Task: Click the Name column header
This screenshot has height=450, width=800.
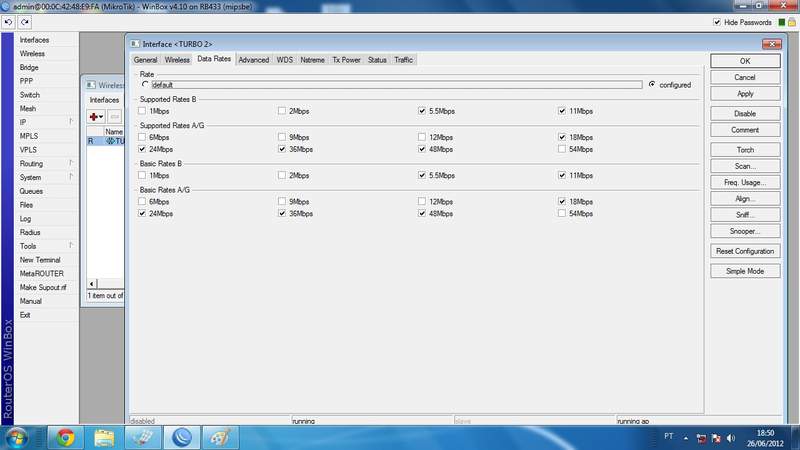Action: [x=114, y=132]
